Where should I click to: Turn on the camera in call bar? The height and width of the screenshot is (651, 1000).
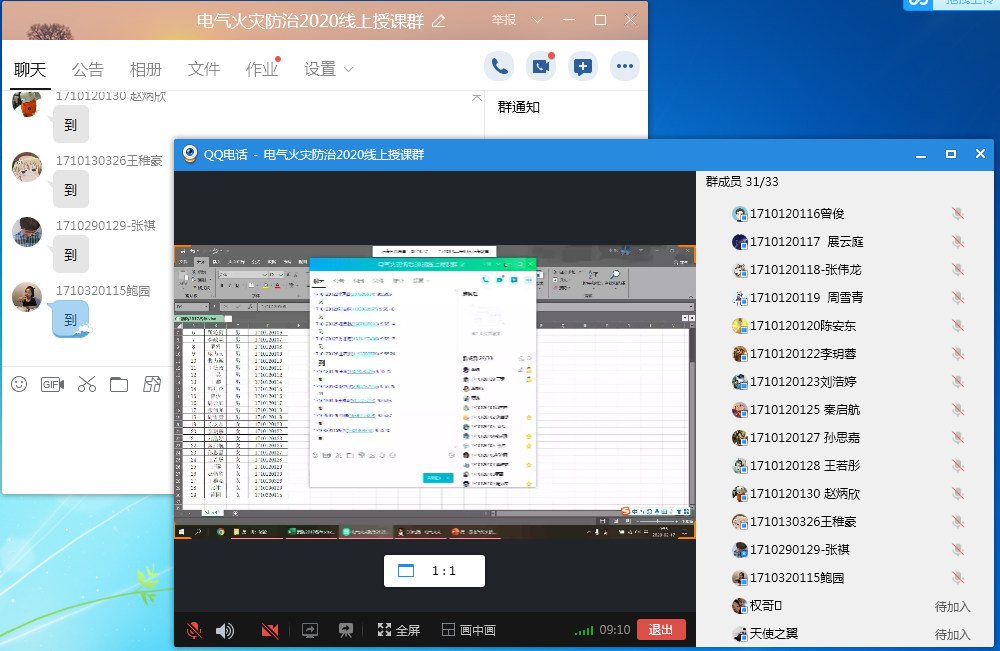click(269, 630)
